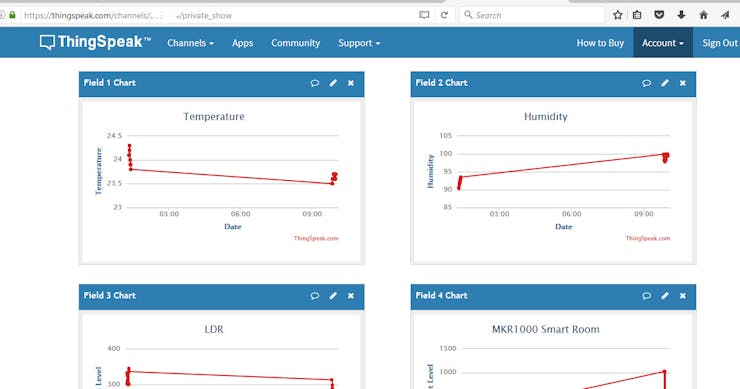The image size is (740, 389).
Task: Reload the page with the refresh icon
Action: (x=444, y=15)
